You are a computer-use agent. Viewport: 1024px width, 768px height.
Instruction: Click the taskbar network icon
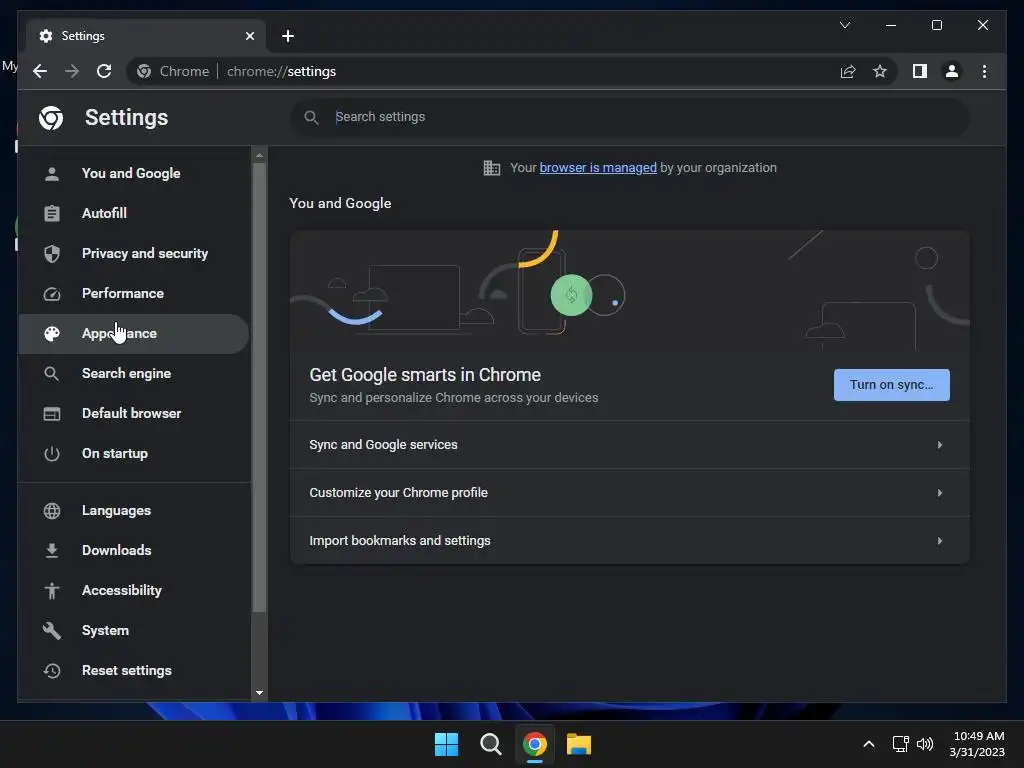(901, 744)
